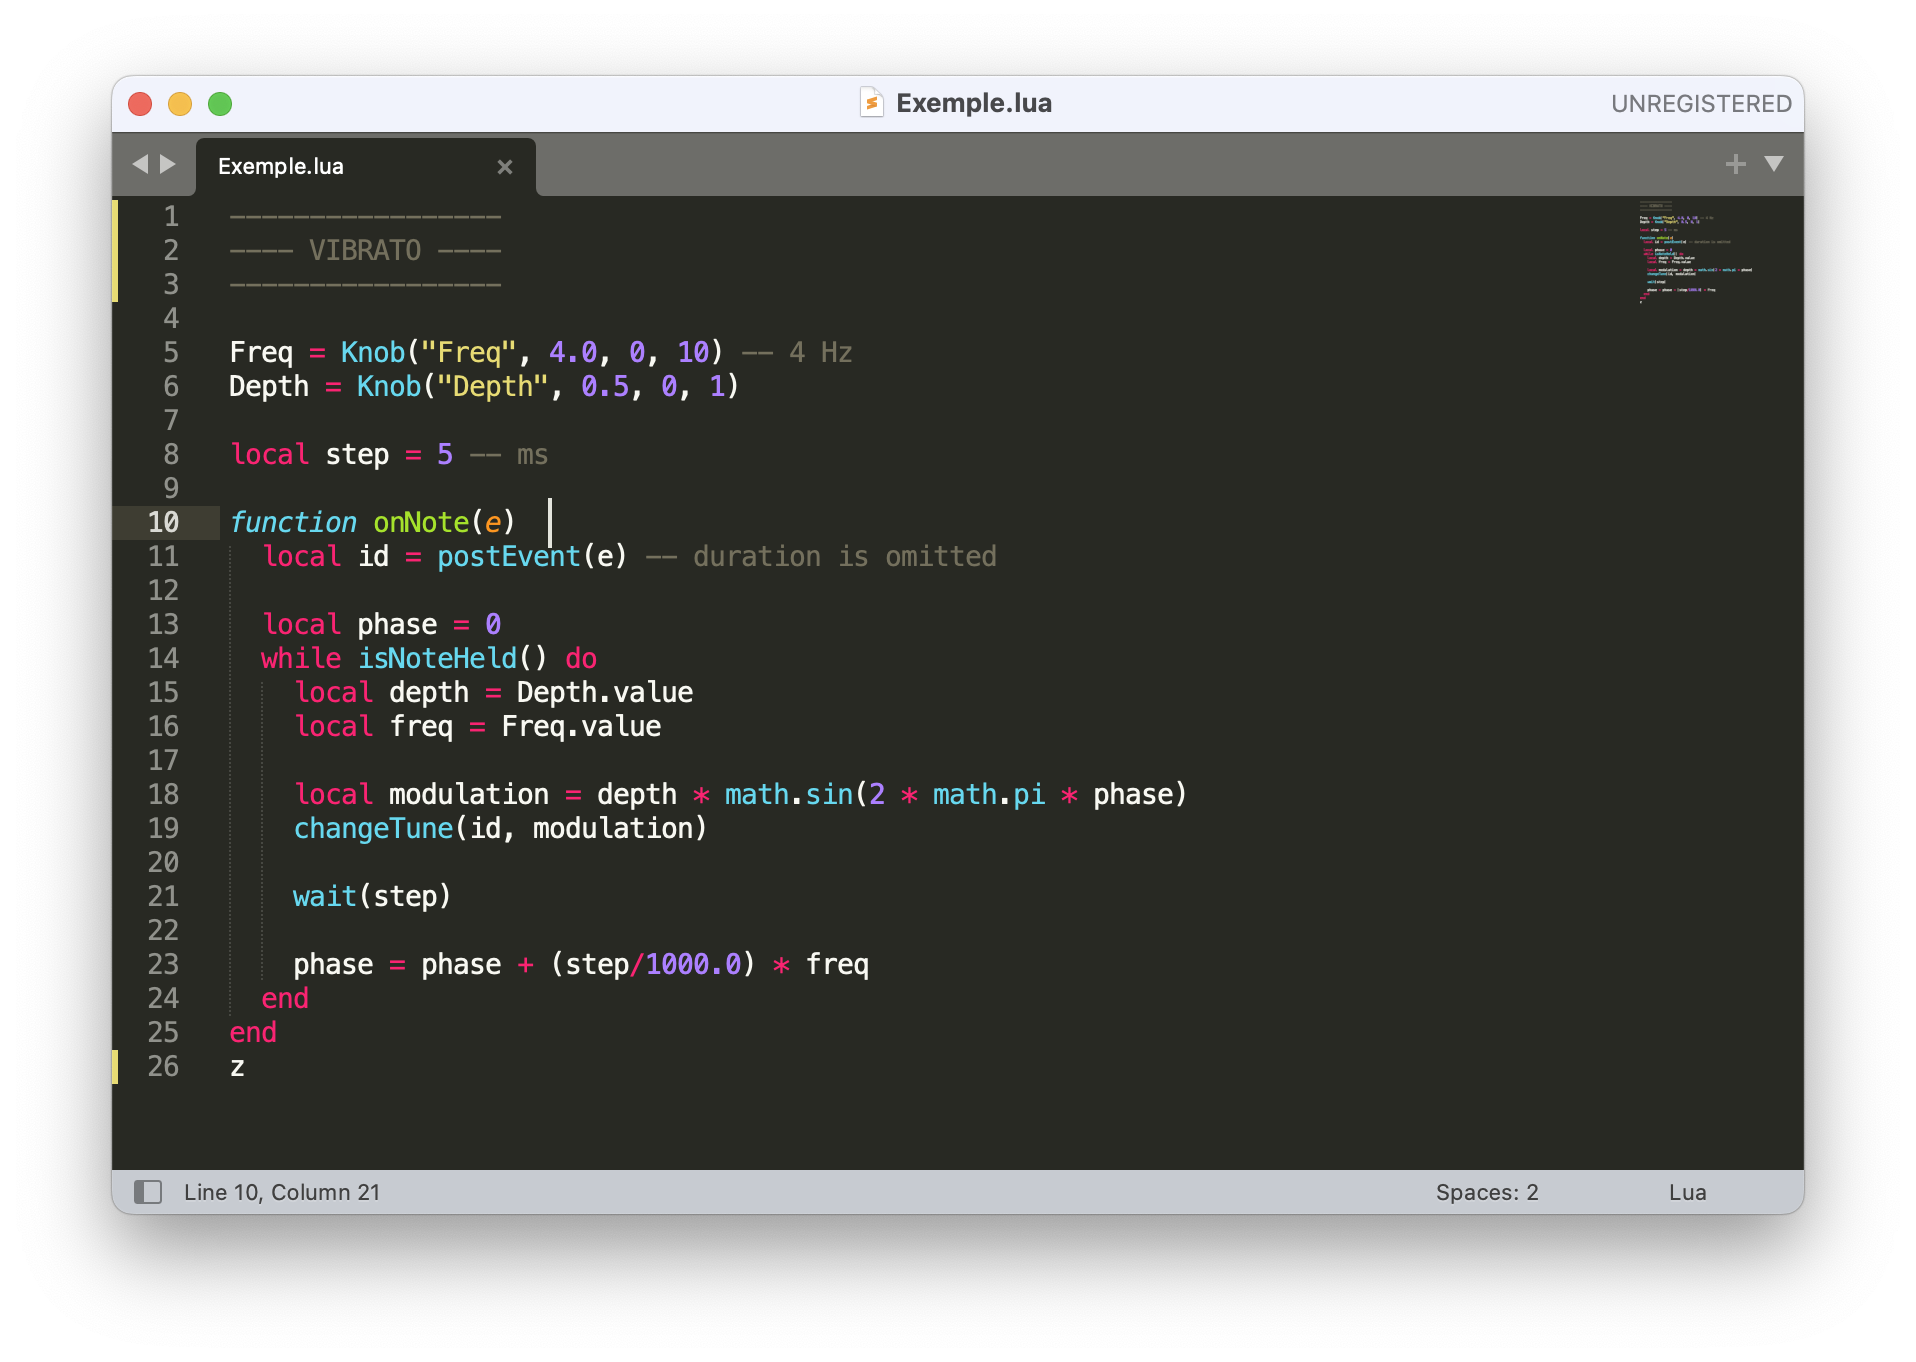
Task: Open a new tab with plus
Action: point(1736,164)
